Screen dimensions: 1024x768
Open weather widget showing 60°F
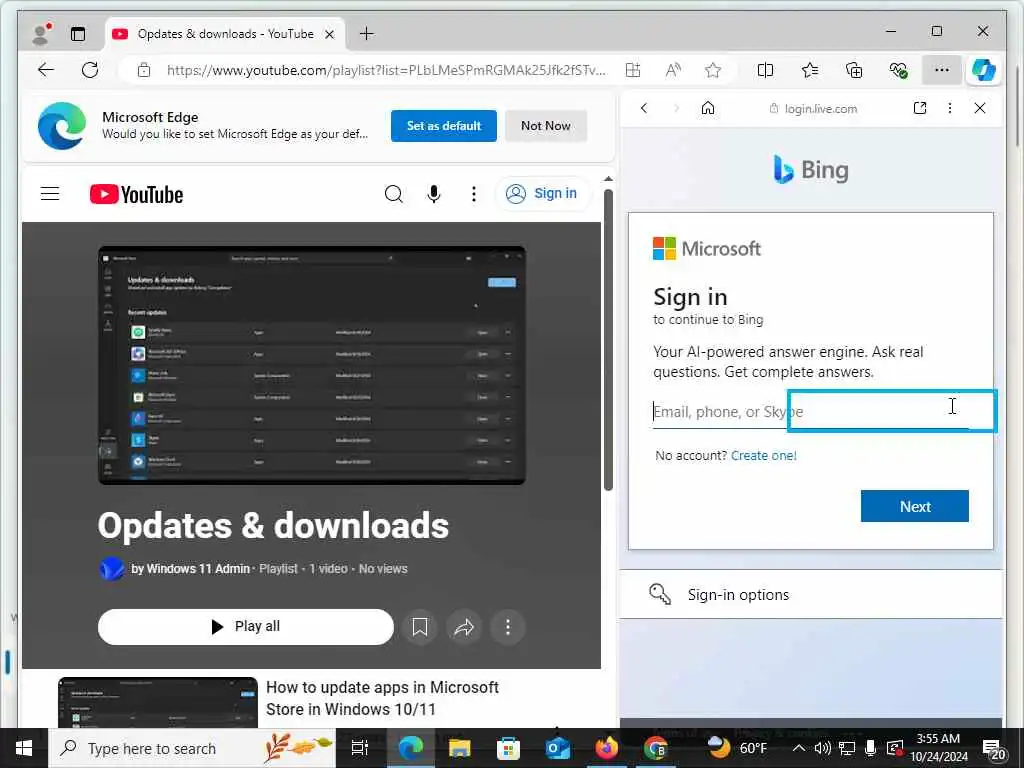pyautogui.click(x=739, y=748)
